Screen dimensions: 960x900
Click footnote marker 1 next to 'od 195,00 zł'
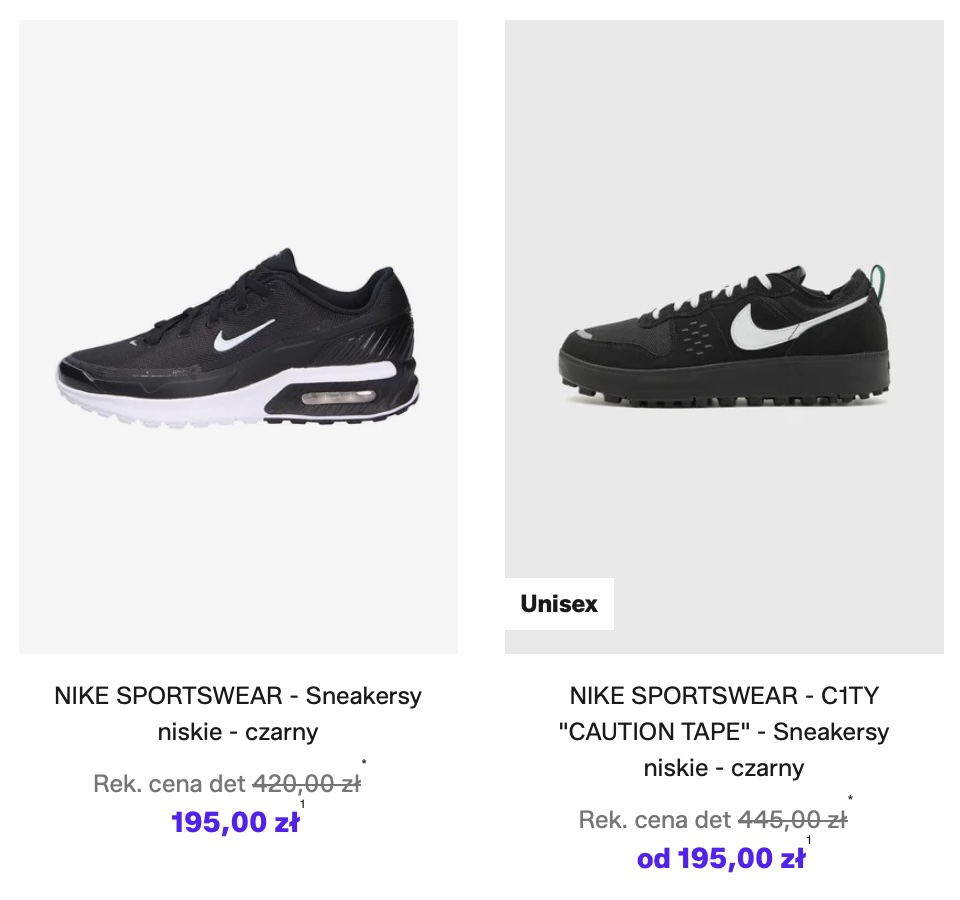click(x=809, y=840)
